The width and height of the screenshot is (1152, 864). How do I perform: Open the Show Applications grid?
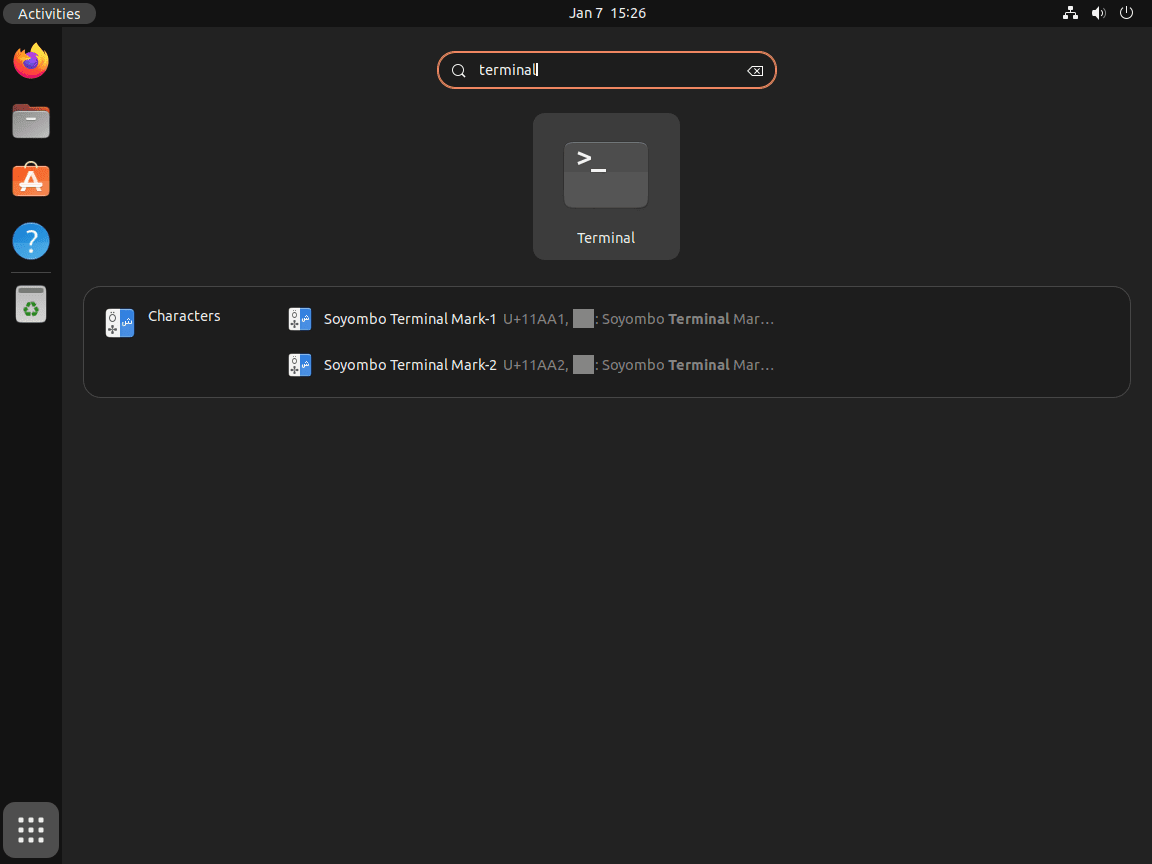30,829
